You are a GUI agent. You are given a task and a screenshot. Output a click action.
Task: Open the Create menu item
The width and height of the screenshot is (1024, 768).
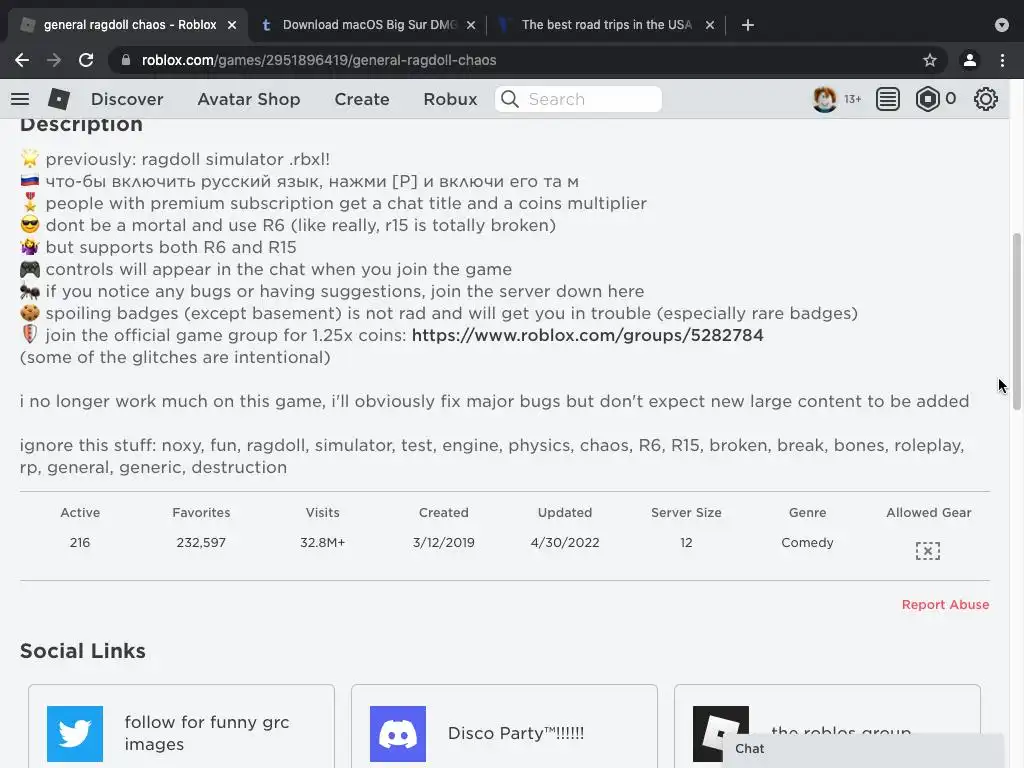(x=362, y=99)
